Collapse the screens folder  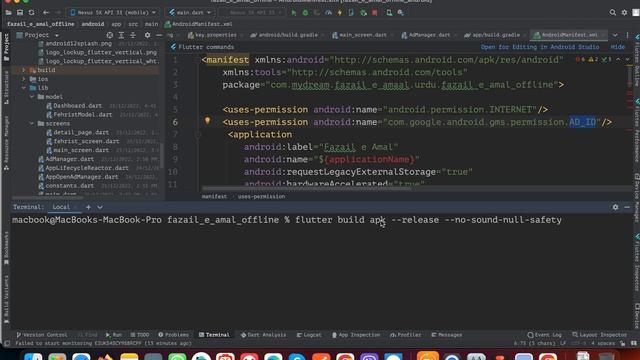(x=31, y=123)
